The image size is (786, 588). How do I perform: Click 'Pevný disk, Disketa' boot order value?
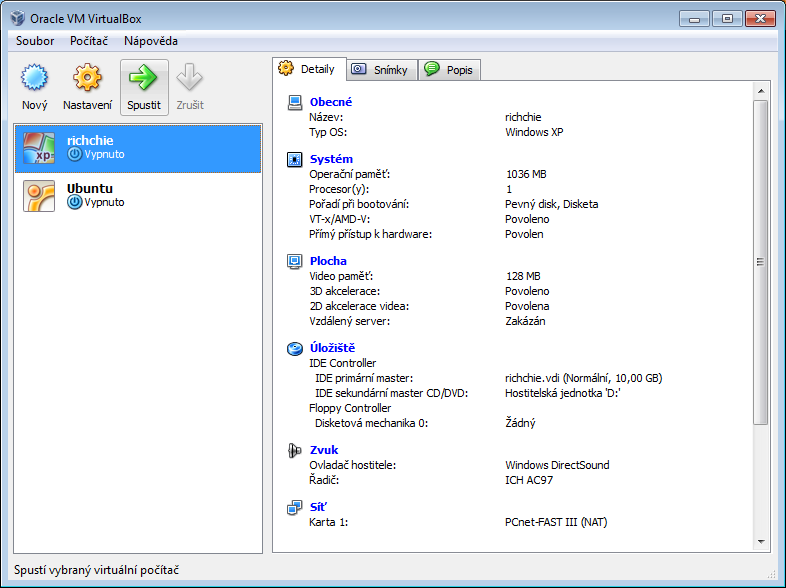pyautogui.click(x=552, y=204)
